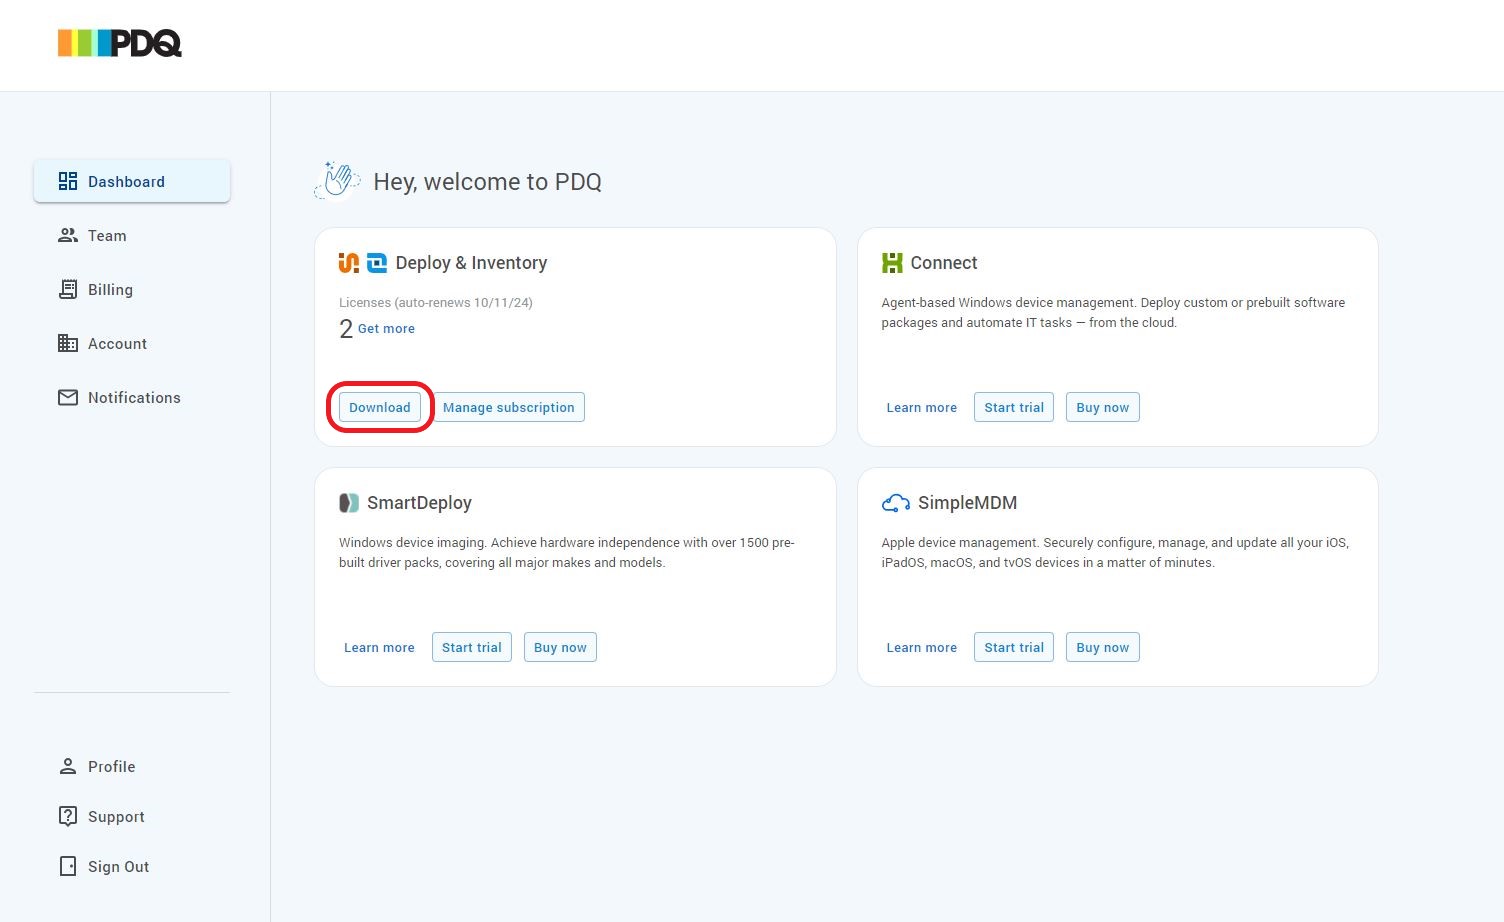This screenshot has width=1504, height=922.
Task: Click the SmartDeploy product icon
Action: tap(348, 502)
